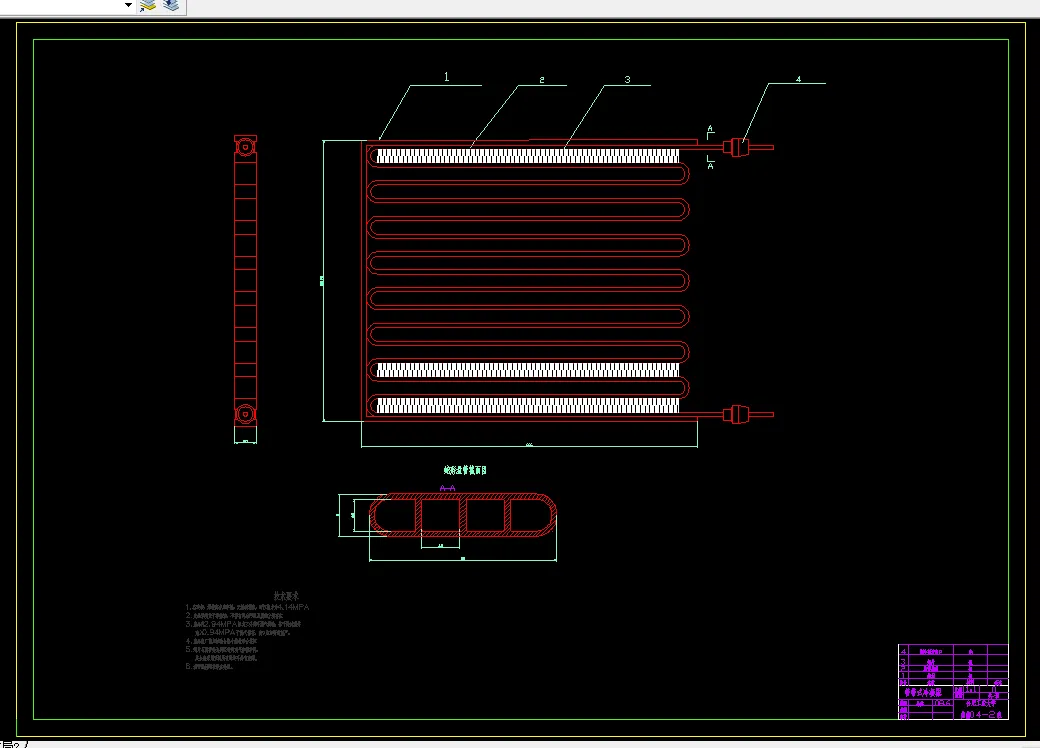Select the technical requirements text block
This screenshot has height=748, width=1040.
247,631
